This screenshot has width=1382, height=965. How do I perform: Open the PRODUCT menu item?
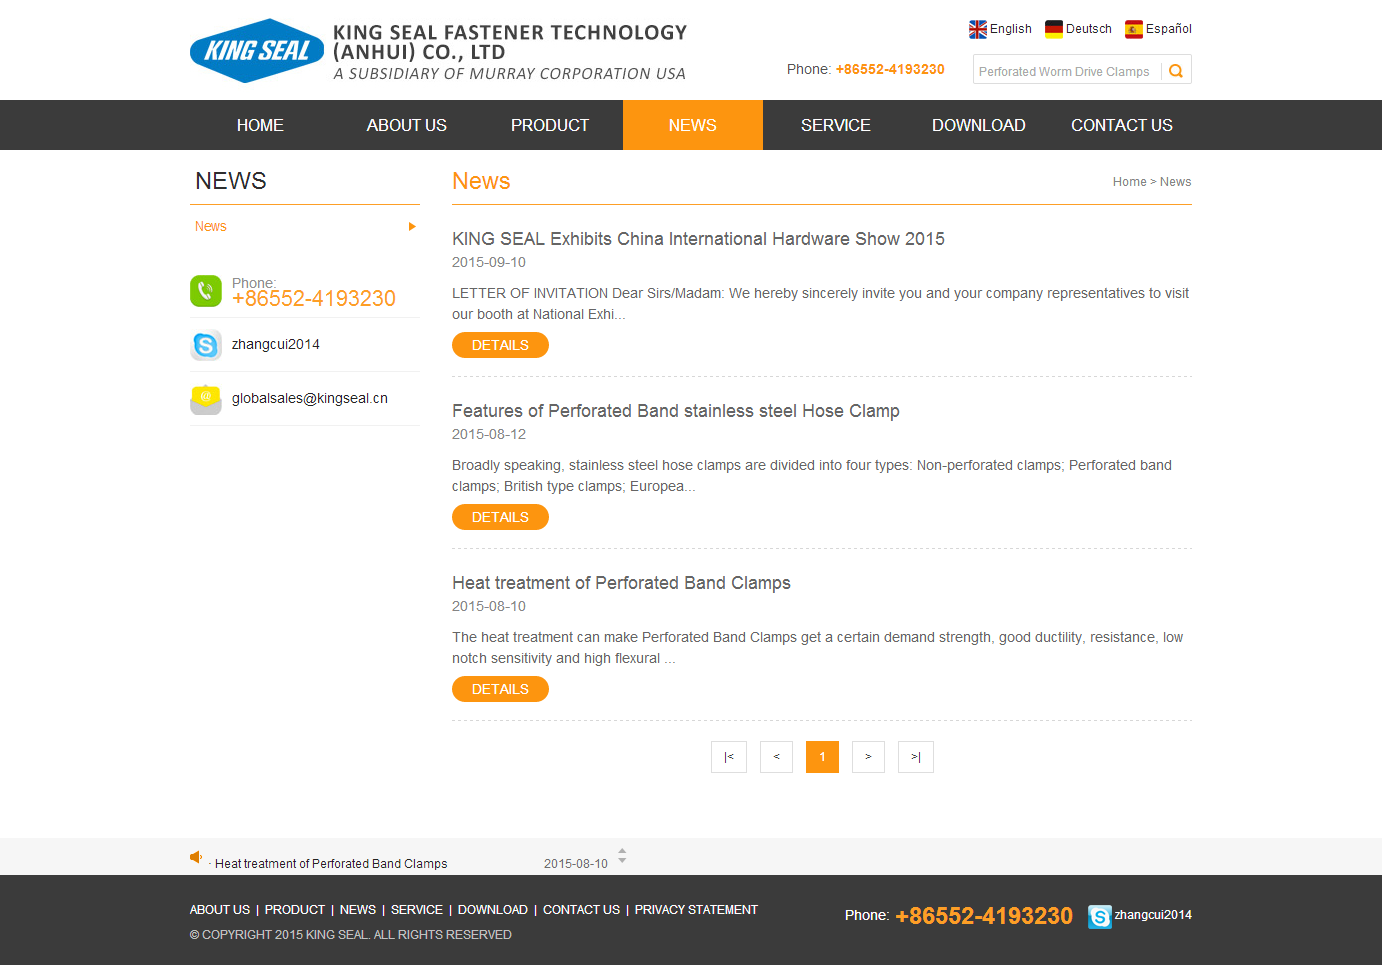550,125
